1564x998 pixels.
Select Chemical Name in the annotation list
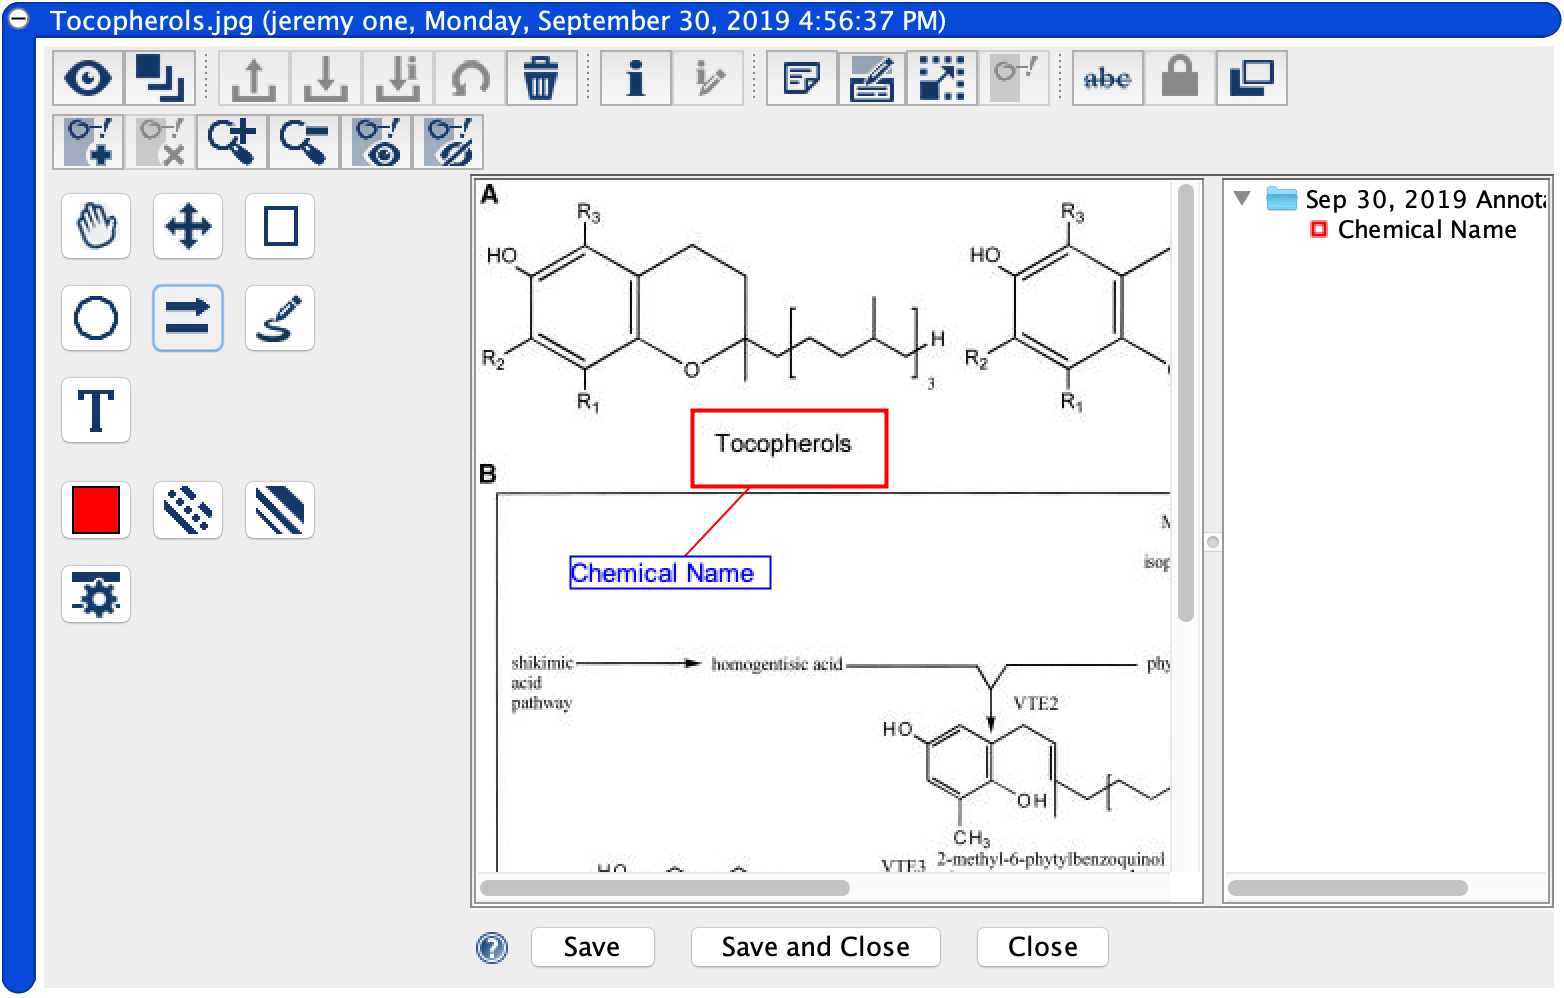pos(1427,229)
